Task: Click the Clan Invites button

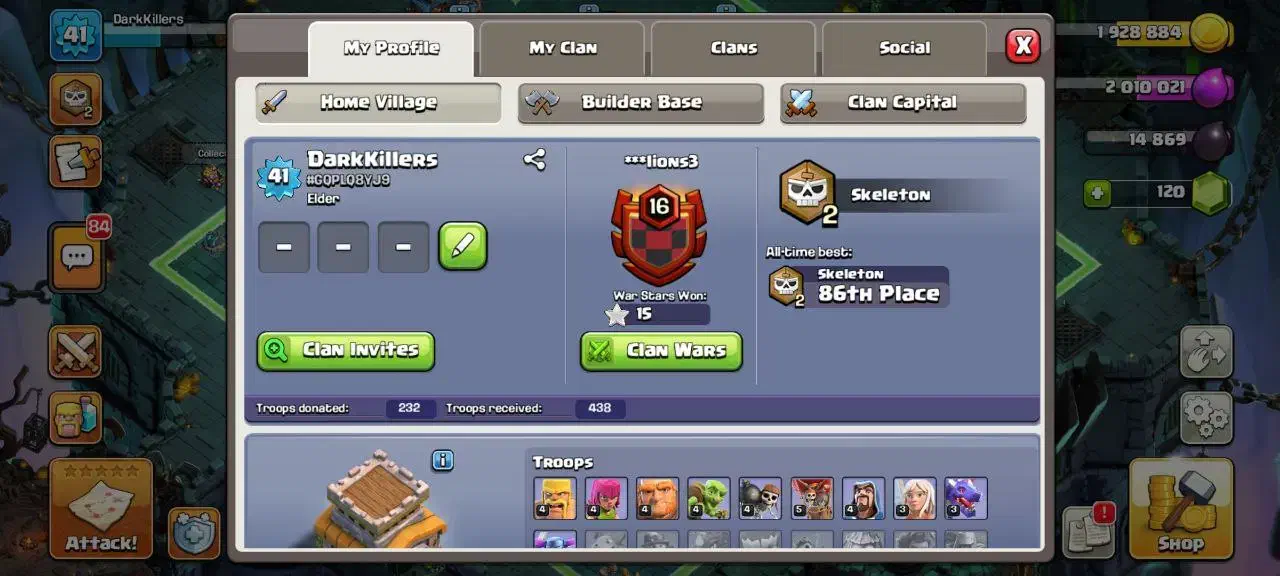Action: 346,351
